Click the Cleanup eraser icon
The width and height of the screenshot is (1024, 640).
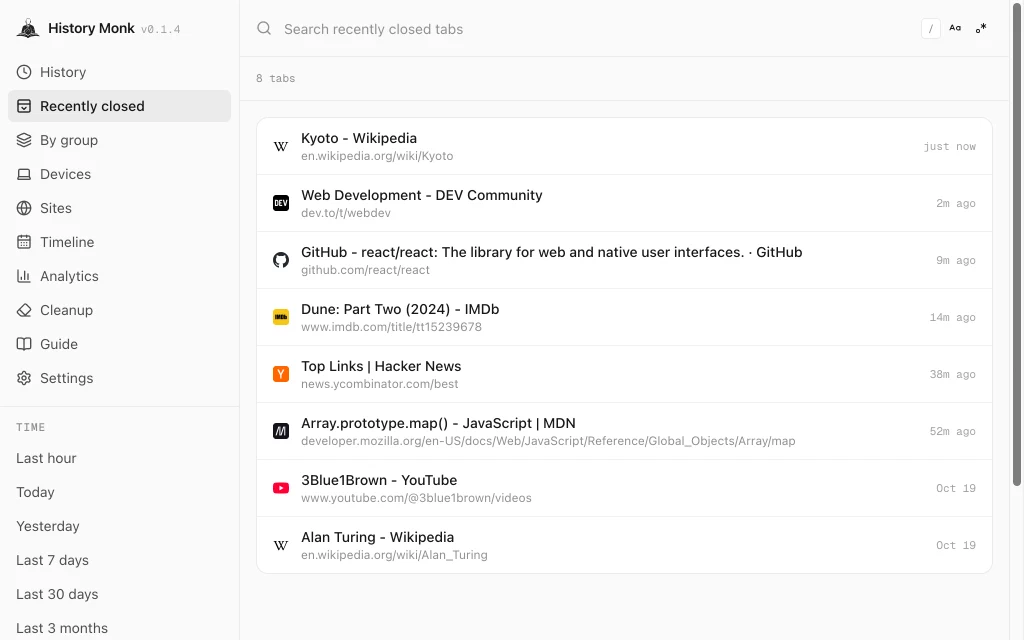24,310
